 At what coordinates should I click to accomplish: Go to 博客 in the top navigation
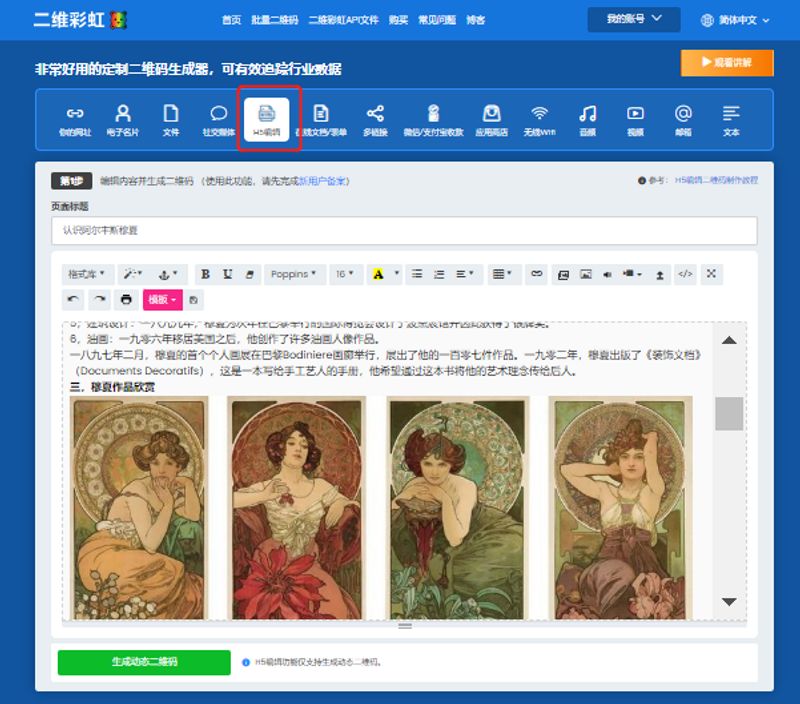pos(476,20)
